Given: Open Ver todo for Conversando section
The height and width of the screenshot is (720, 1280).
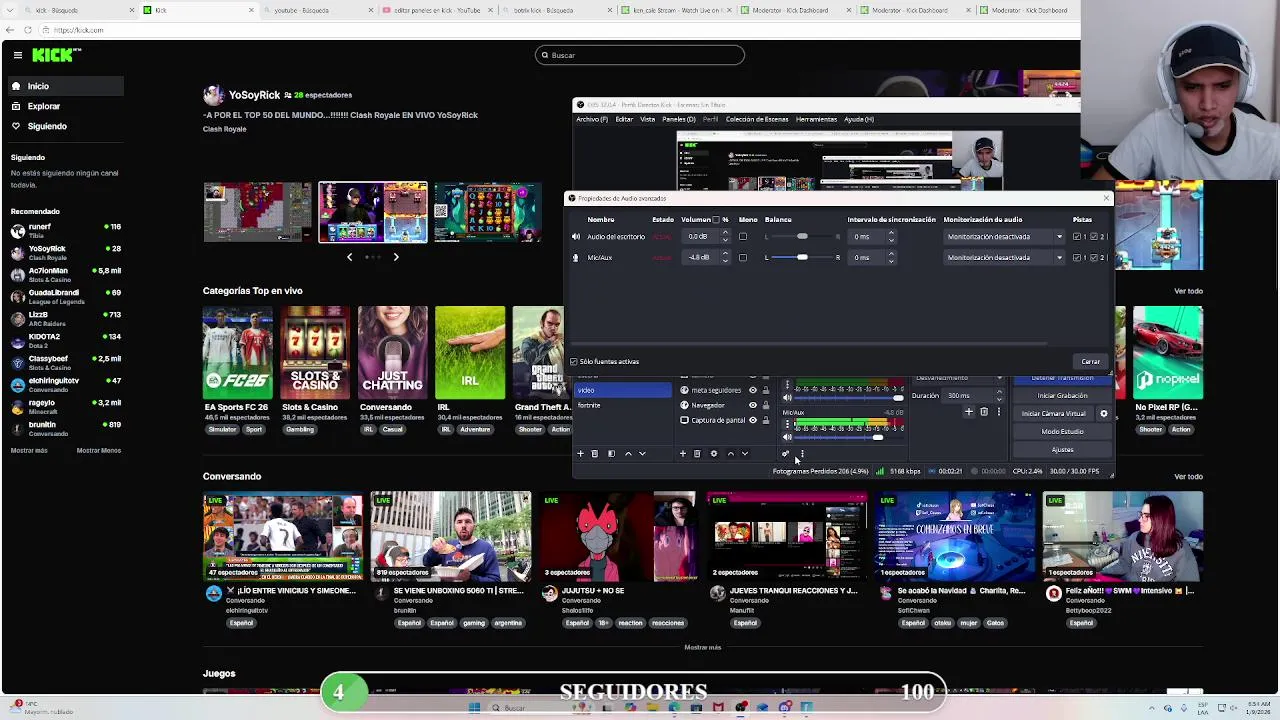Looking at the screenshot, I should click(x=1188, y=477).
